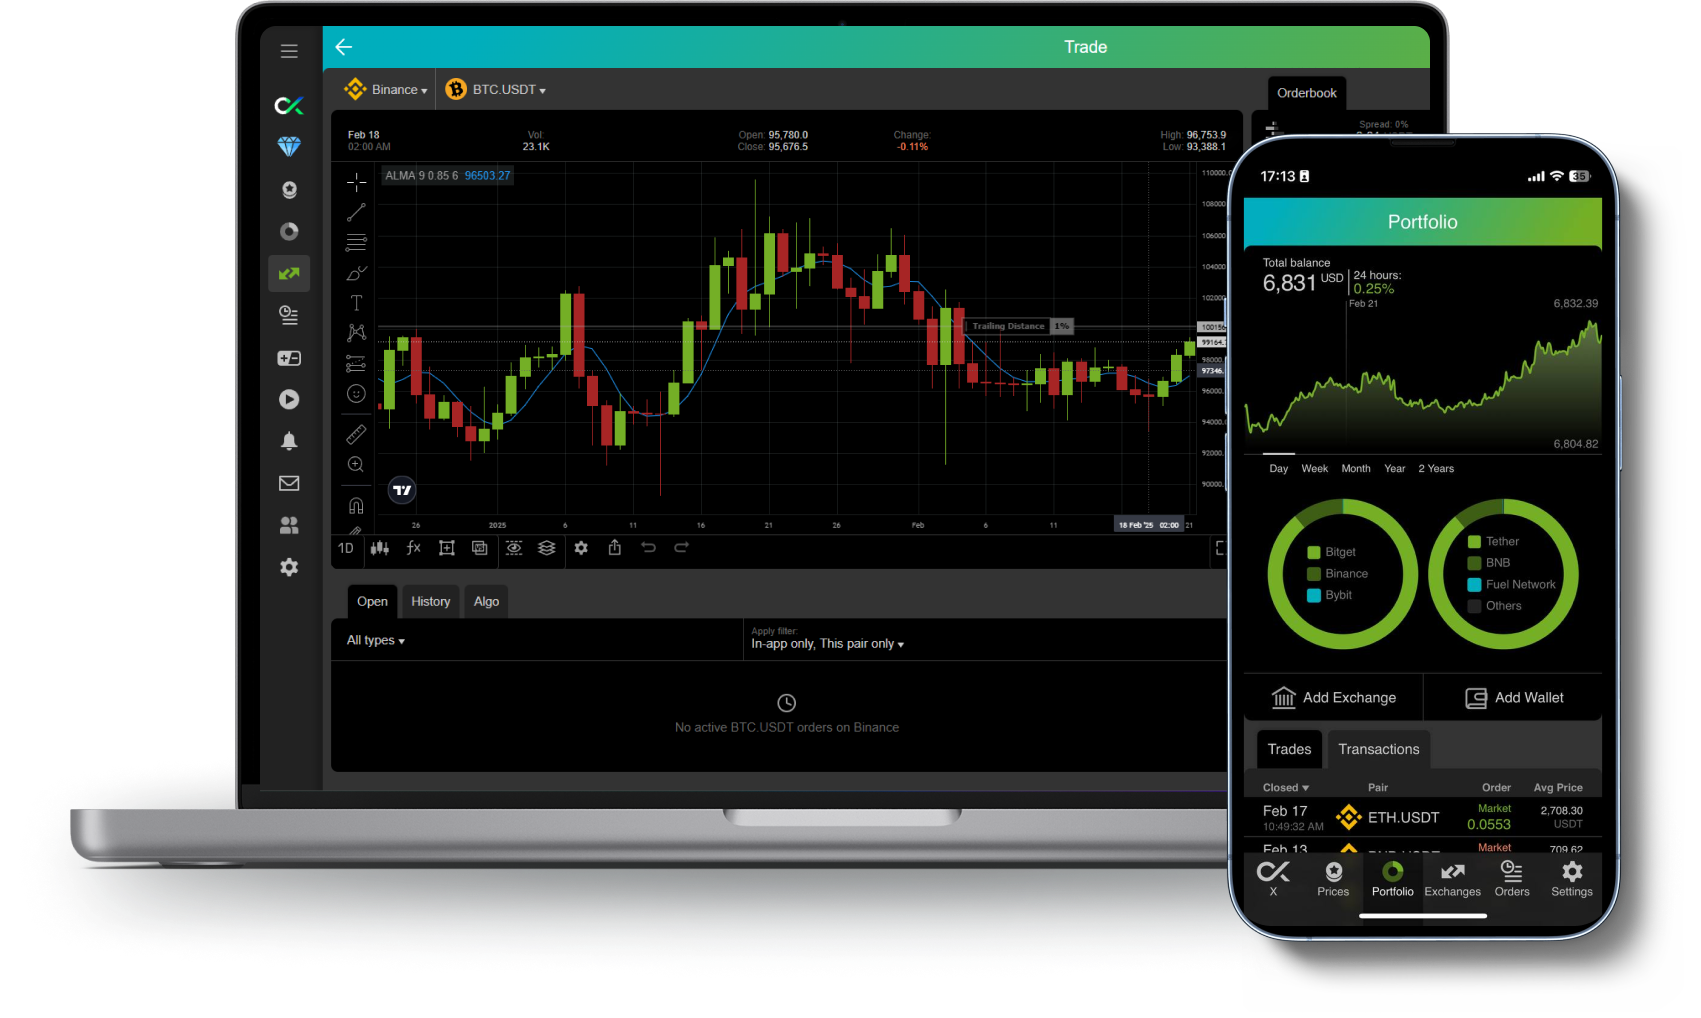The width and height of the screenshot is (1701, 1018).
Task: Select the crosshair cursor tool on chart
Action: (356, 182)
